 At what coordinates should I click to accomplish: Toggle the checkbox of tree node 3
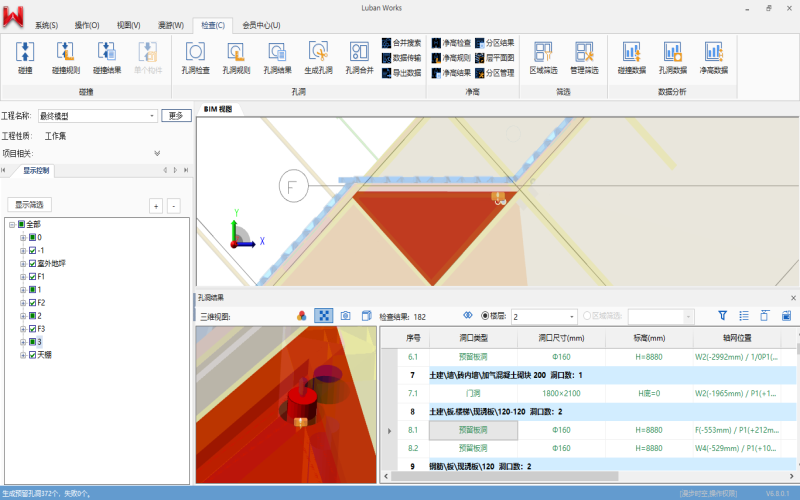(33, 342)
